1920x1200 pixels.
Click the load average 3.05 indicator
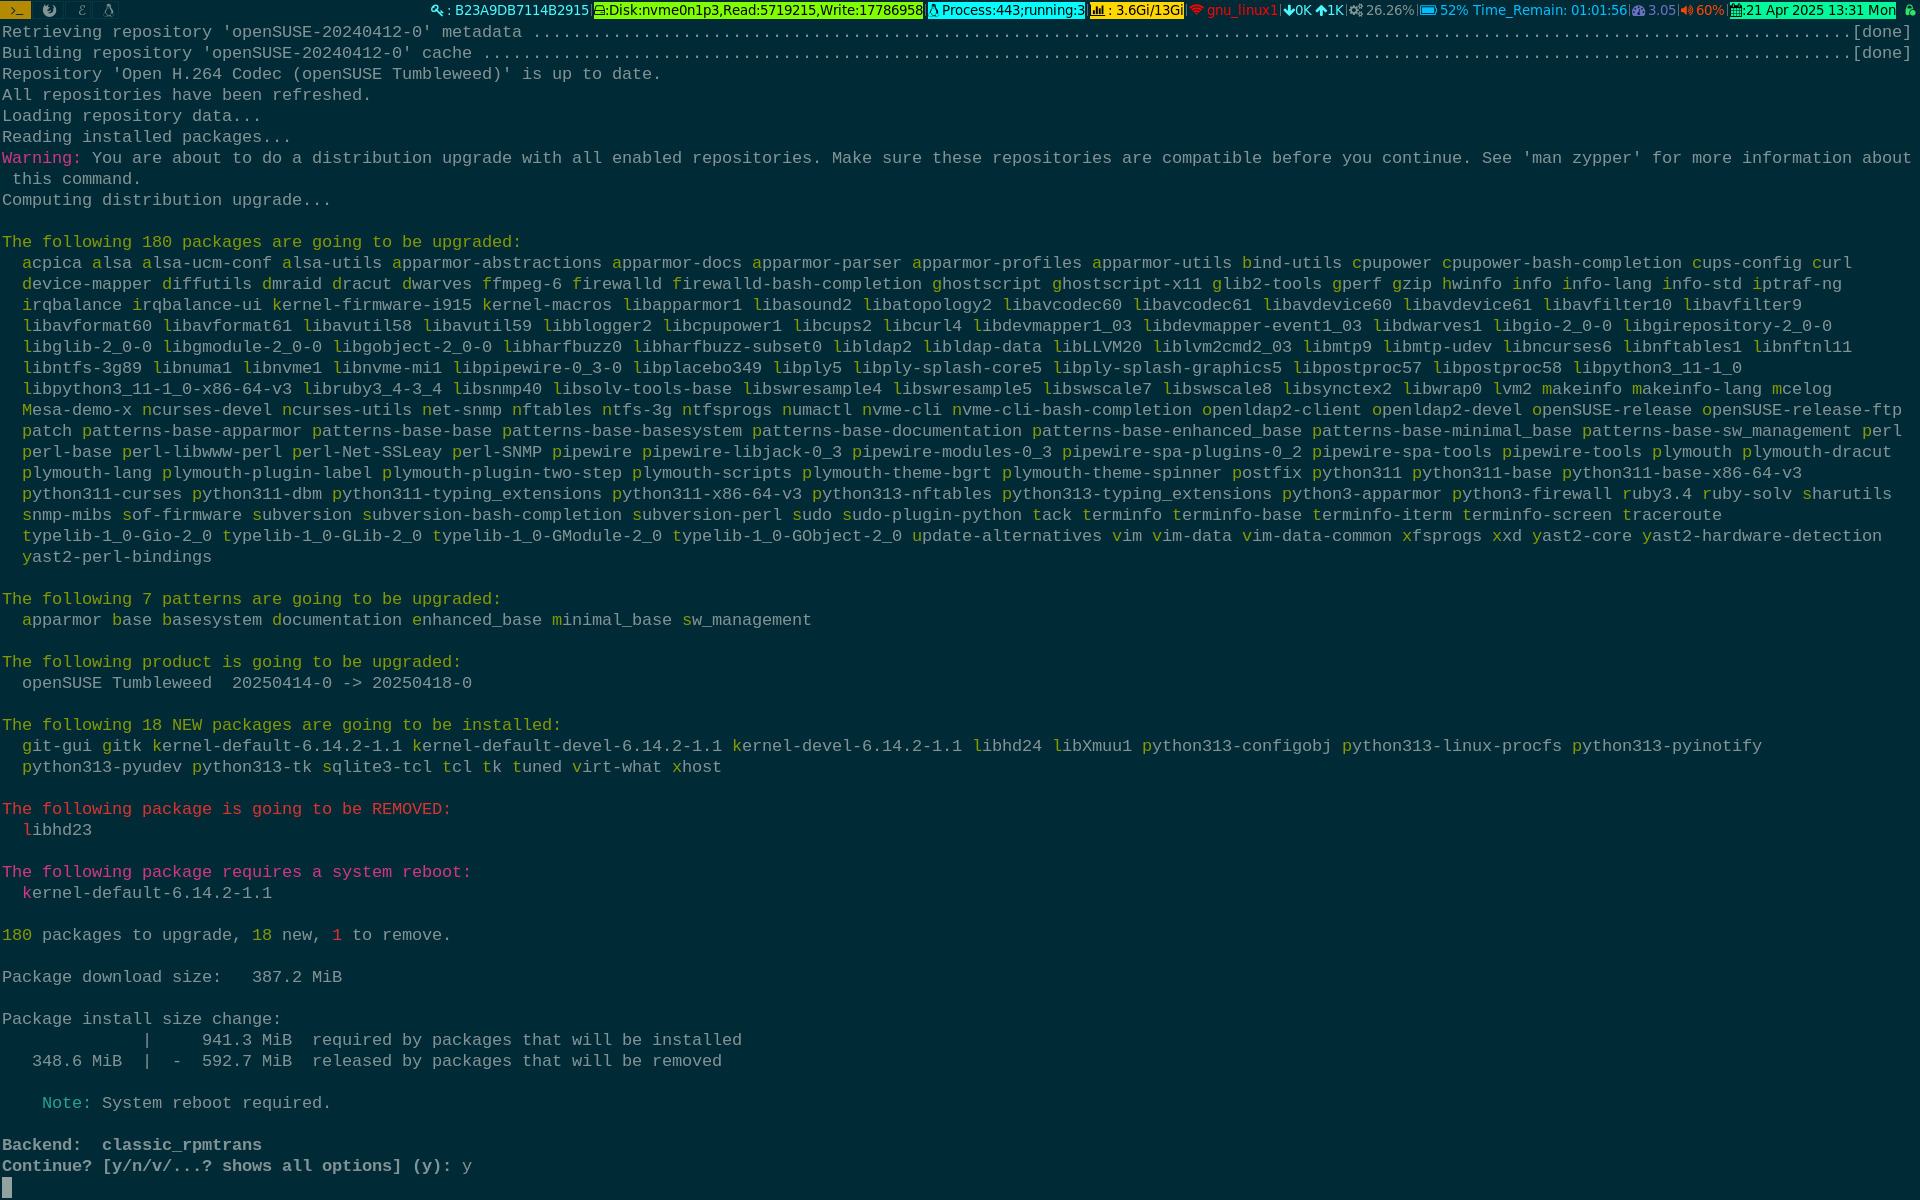(x=1654, y=10)
